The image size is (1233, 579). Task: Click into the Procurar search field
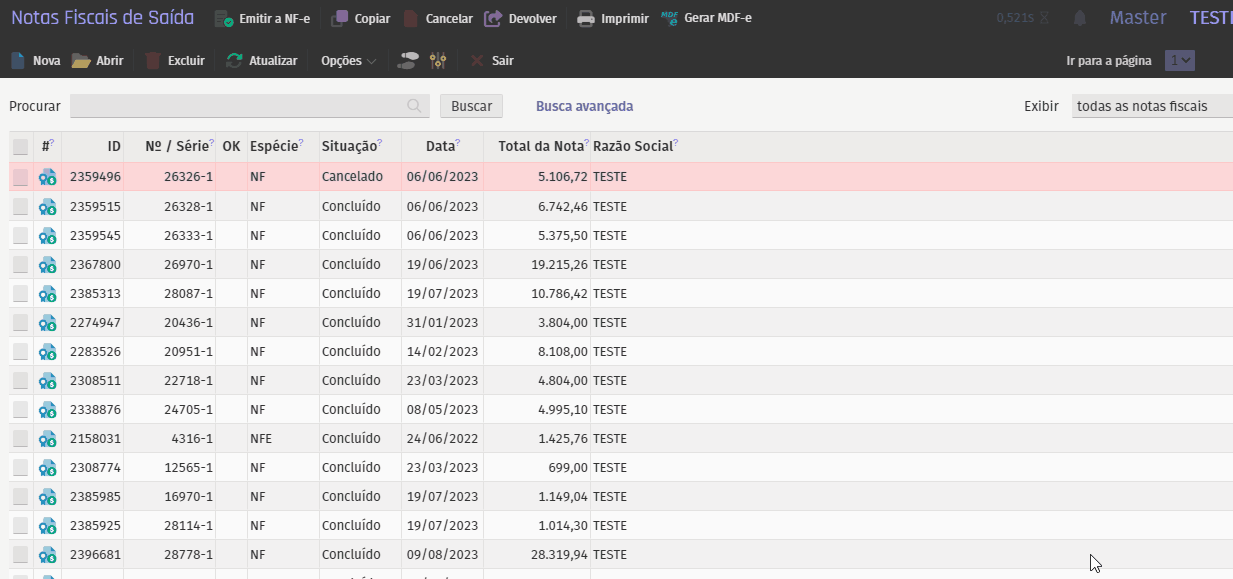click(x=250, y=106)
